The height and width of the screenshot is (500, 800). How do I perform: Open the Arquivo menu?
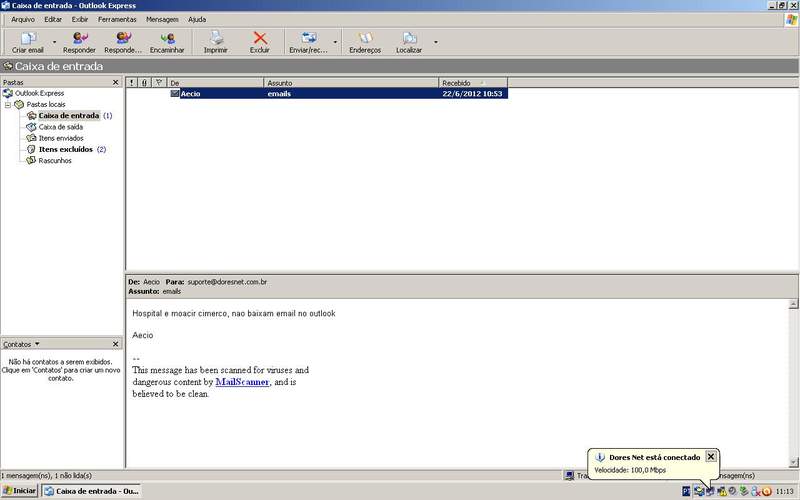[23, 19]
